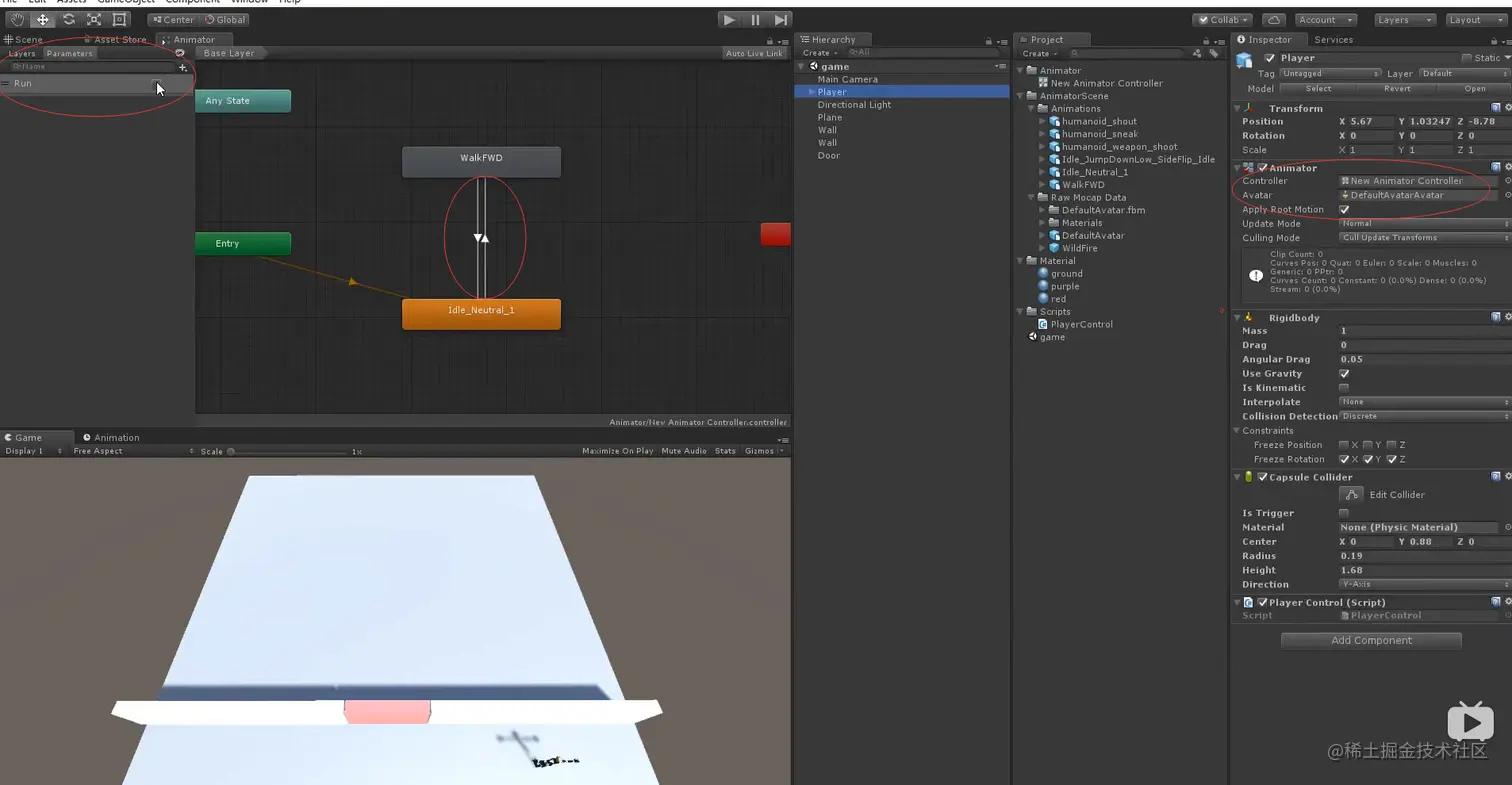This screenshot has height=785, width=1512.
Task: Open the Culling Mode dropdown
Action: (1425, 238)
